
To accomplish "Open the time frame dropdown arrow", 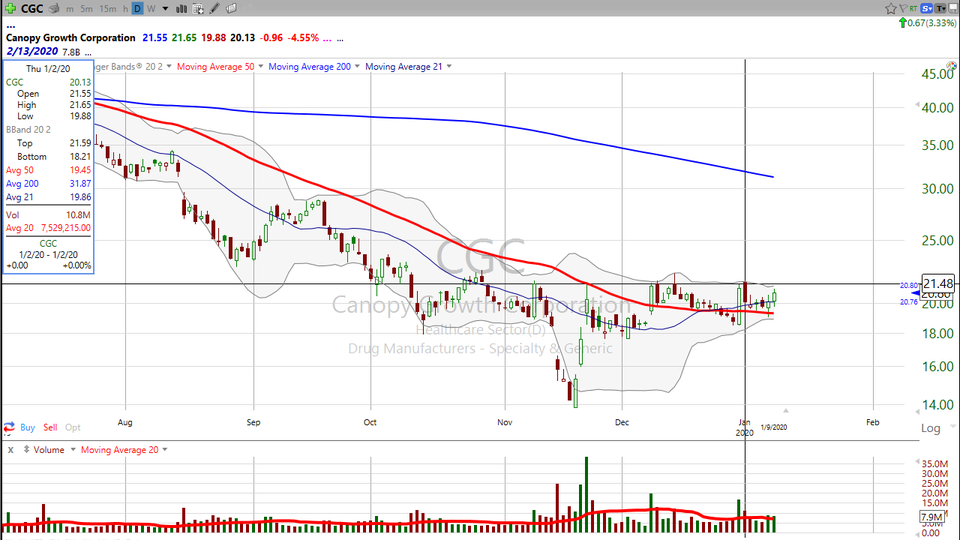I will 165,9.
